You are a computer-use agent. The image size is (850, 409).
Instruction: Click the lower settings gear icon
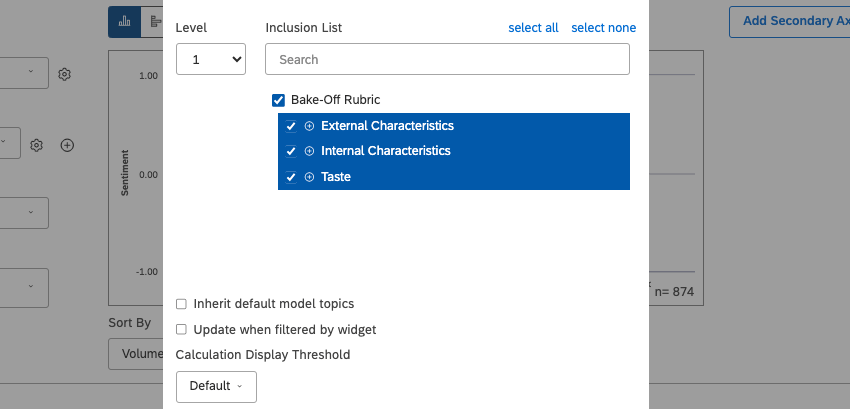pyautogui.click(x=36, y=145)
